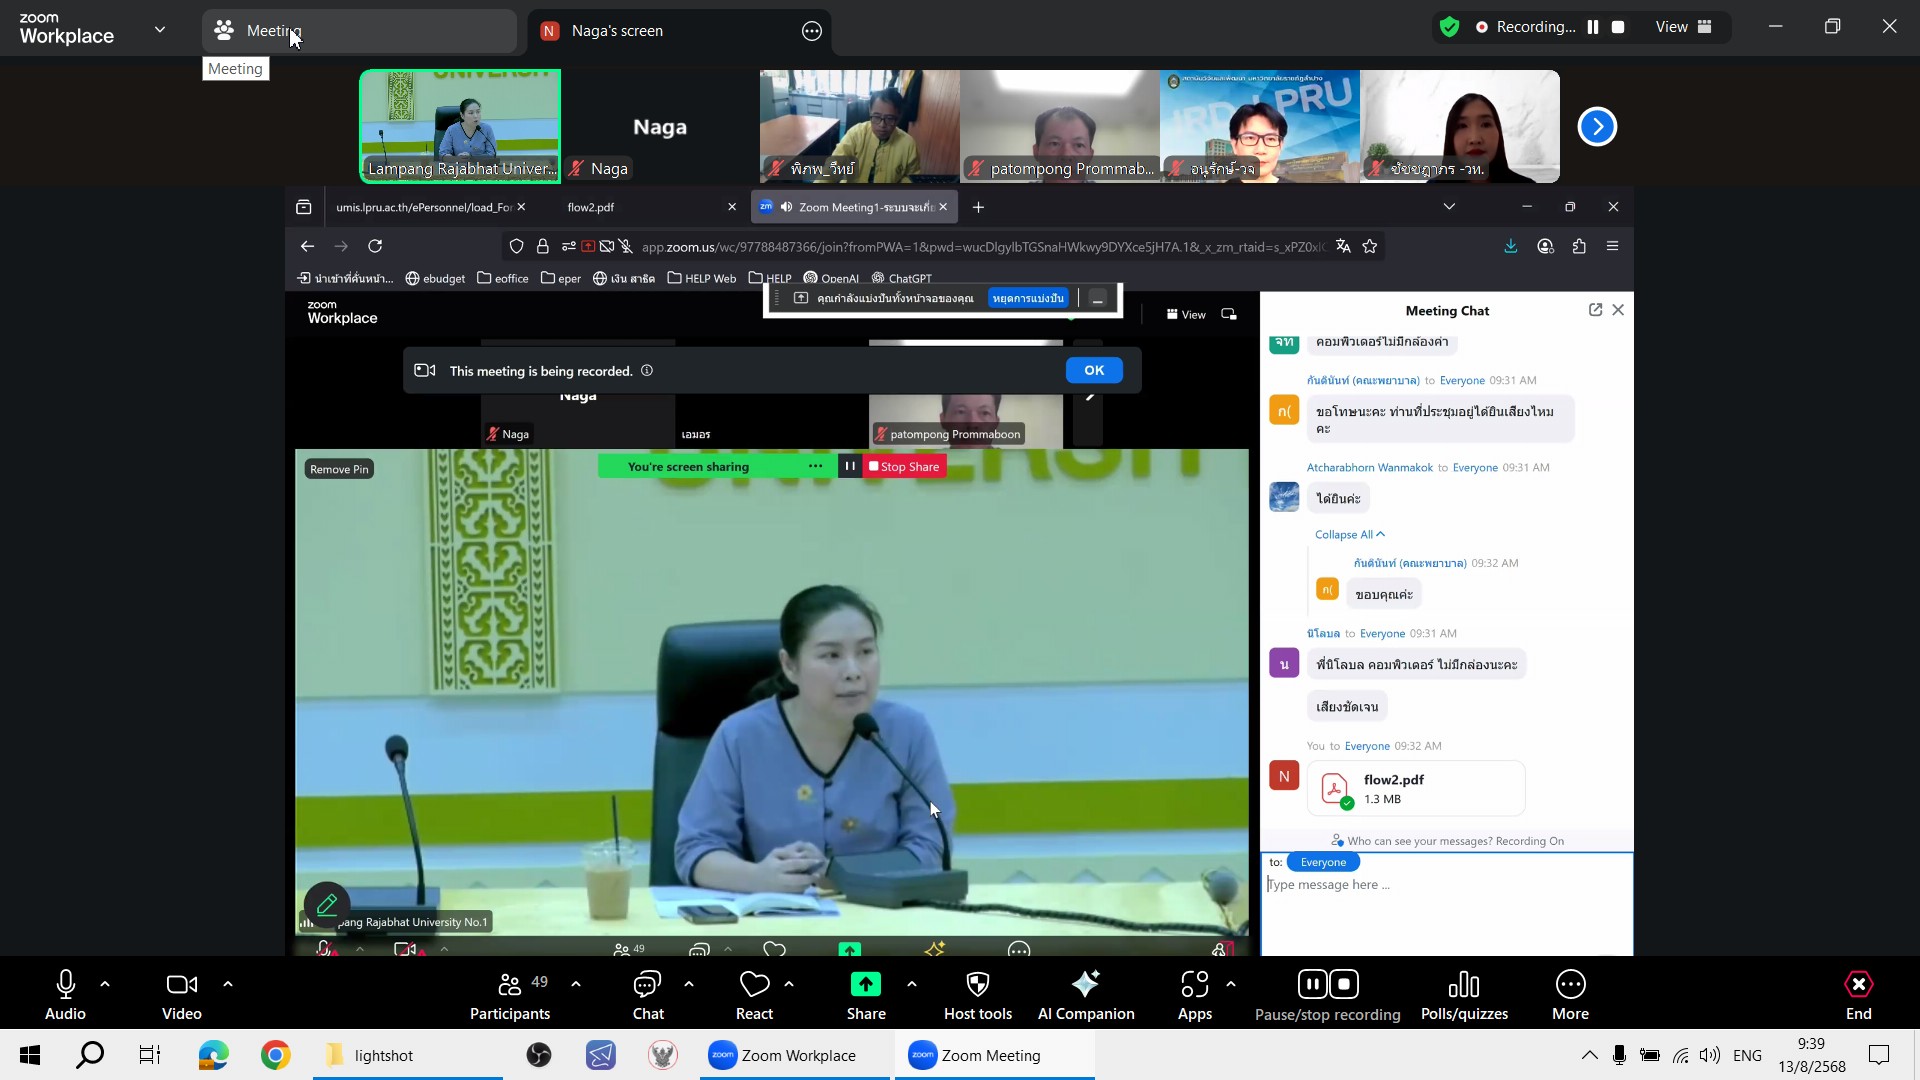Click the blue stop-sharing button in browser banner
The height and width of the screenshot is (1080, 1920).
1028,298
